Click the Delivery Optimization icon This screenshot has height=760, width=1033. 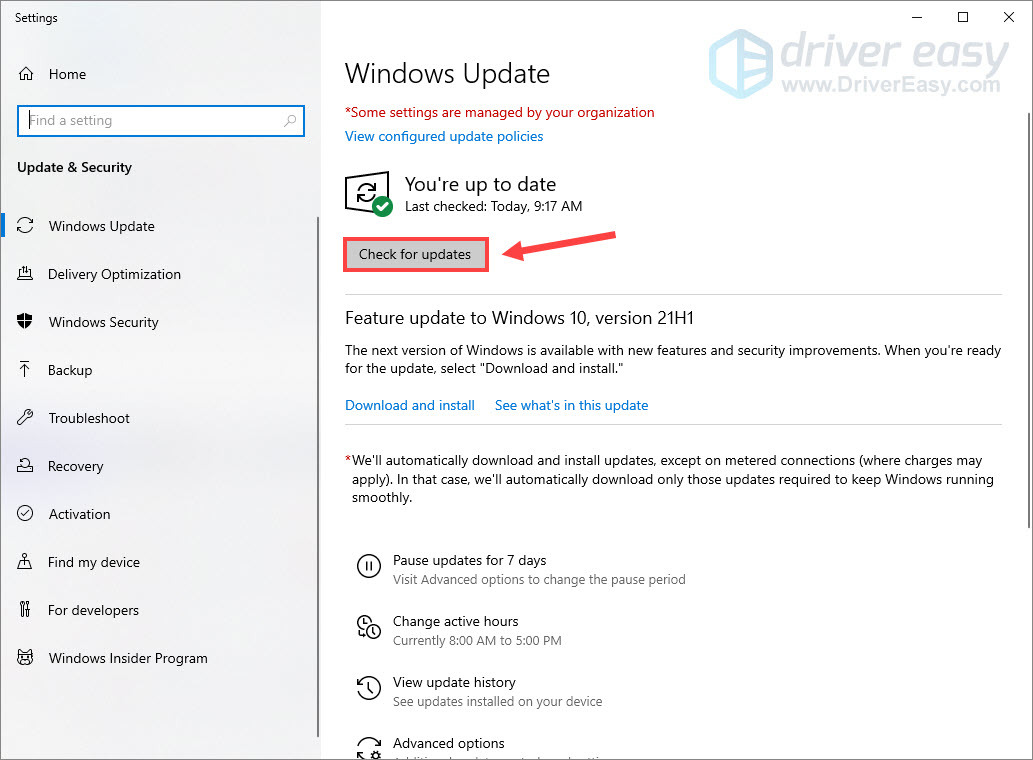pyautogui.click(x=25, y=273)
